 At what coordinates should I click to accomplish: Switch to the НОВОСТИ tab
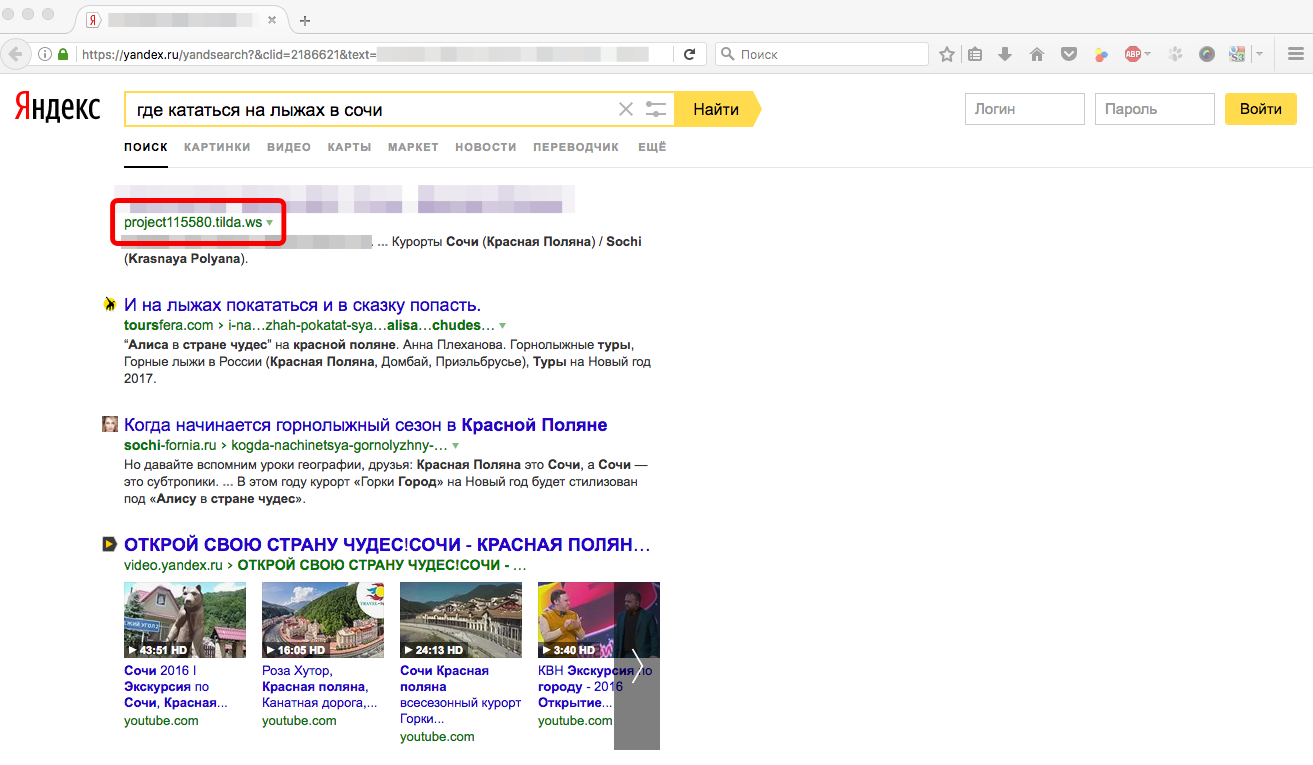[486, 147]
